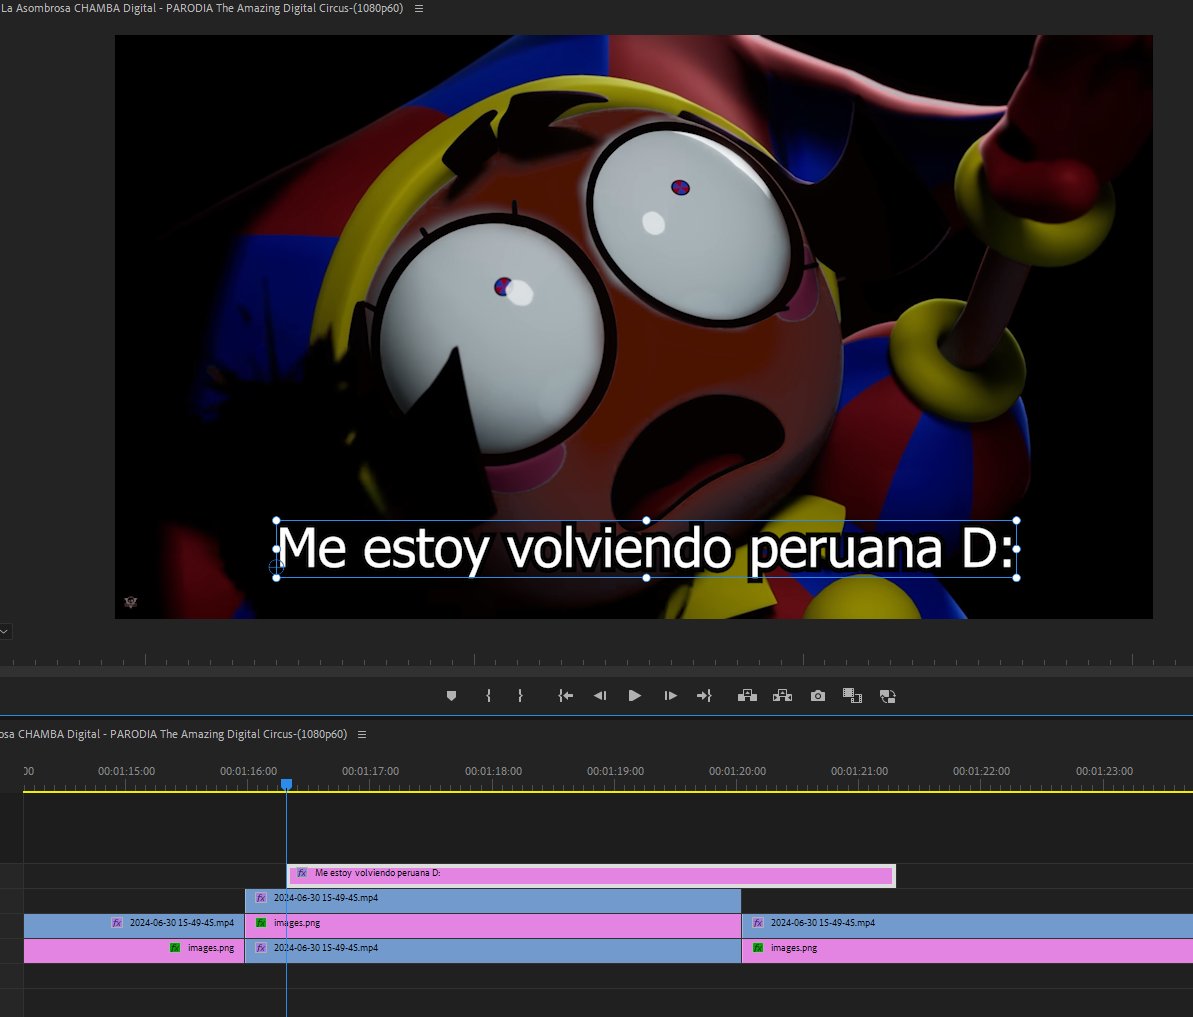The height and width of the screenshot is (1017, 1193).
Task: Jump to the Out point
Action: [x=705, y=695]
